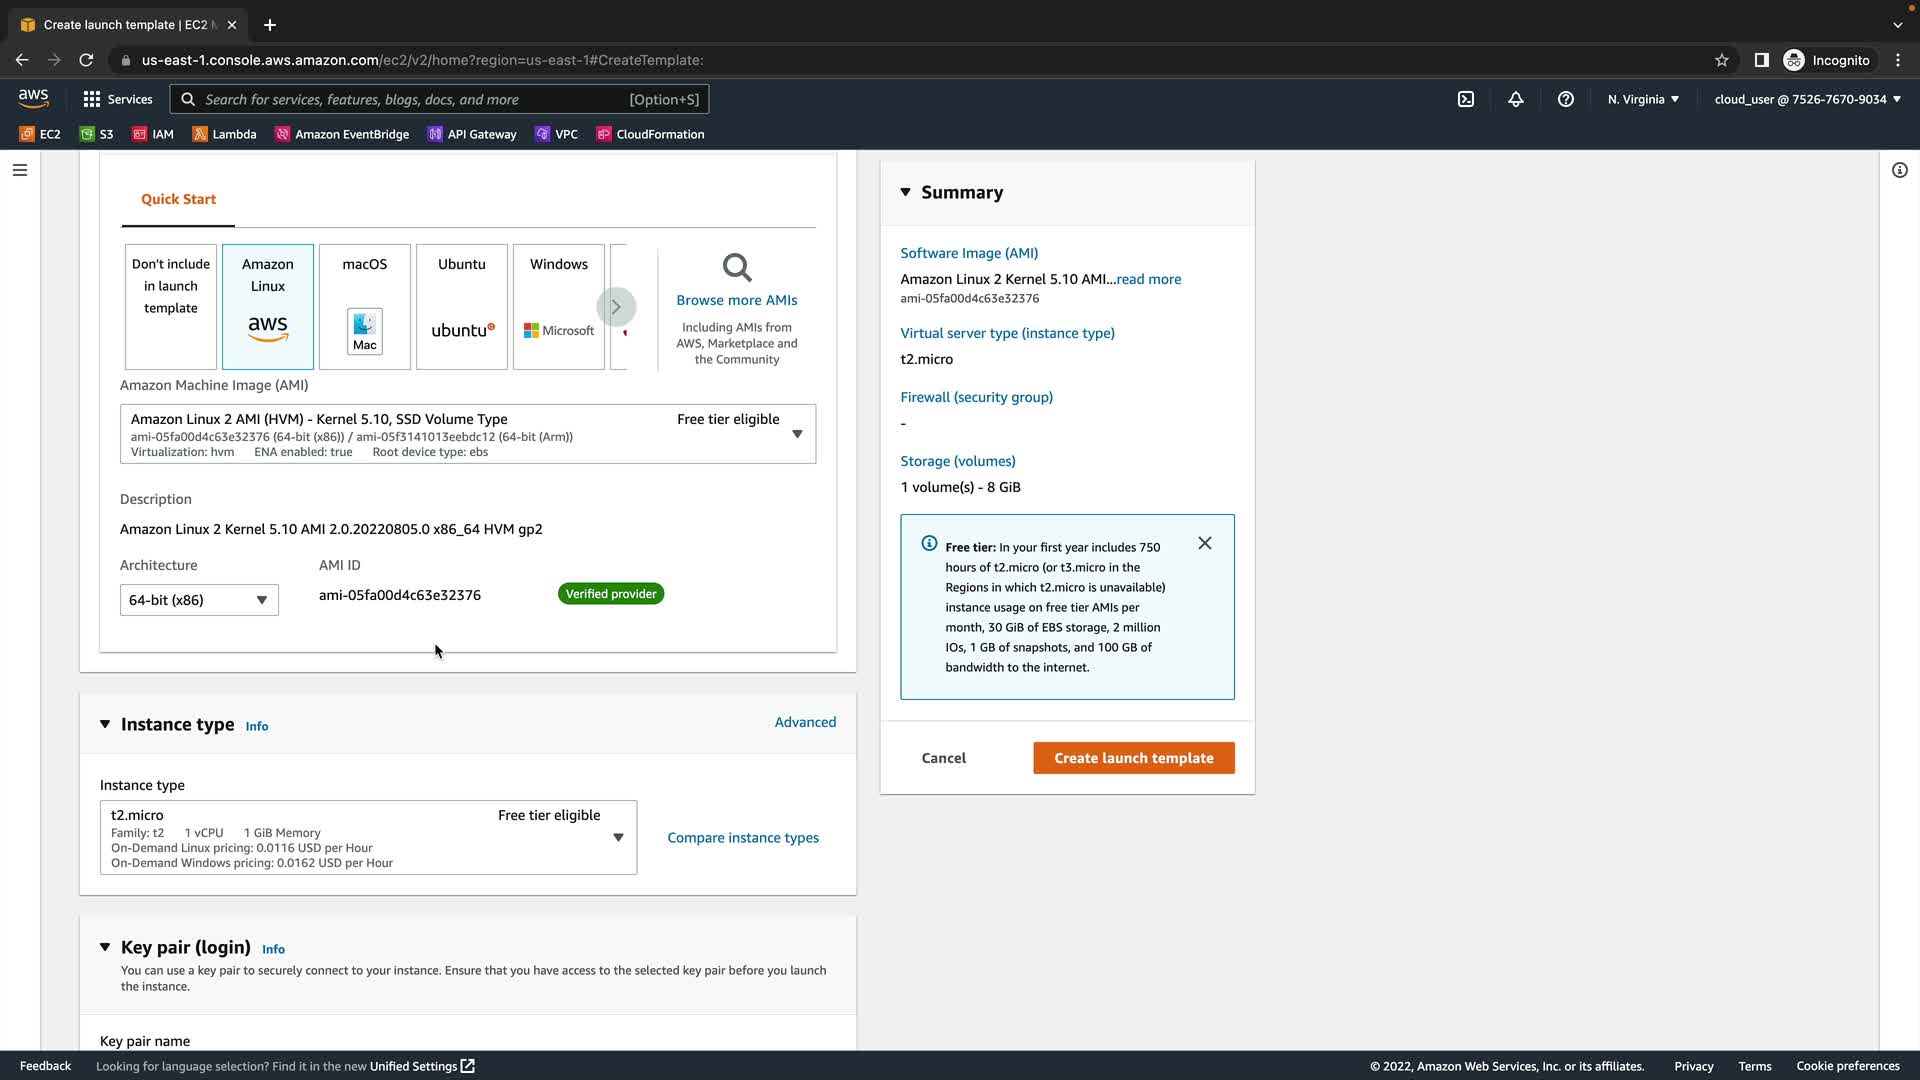Choose Don't include in launch template
Viewport: 1920px width, 1080px height.
pos(171,306)
